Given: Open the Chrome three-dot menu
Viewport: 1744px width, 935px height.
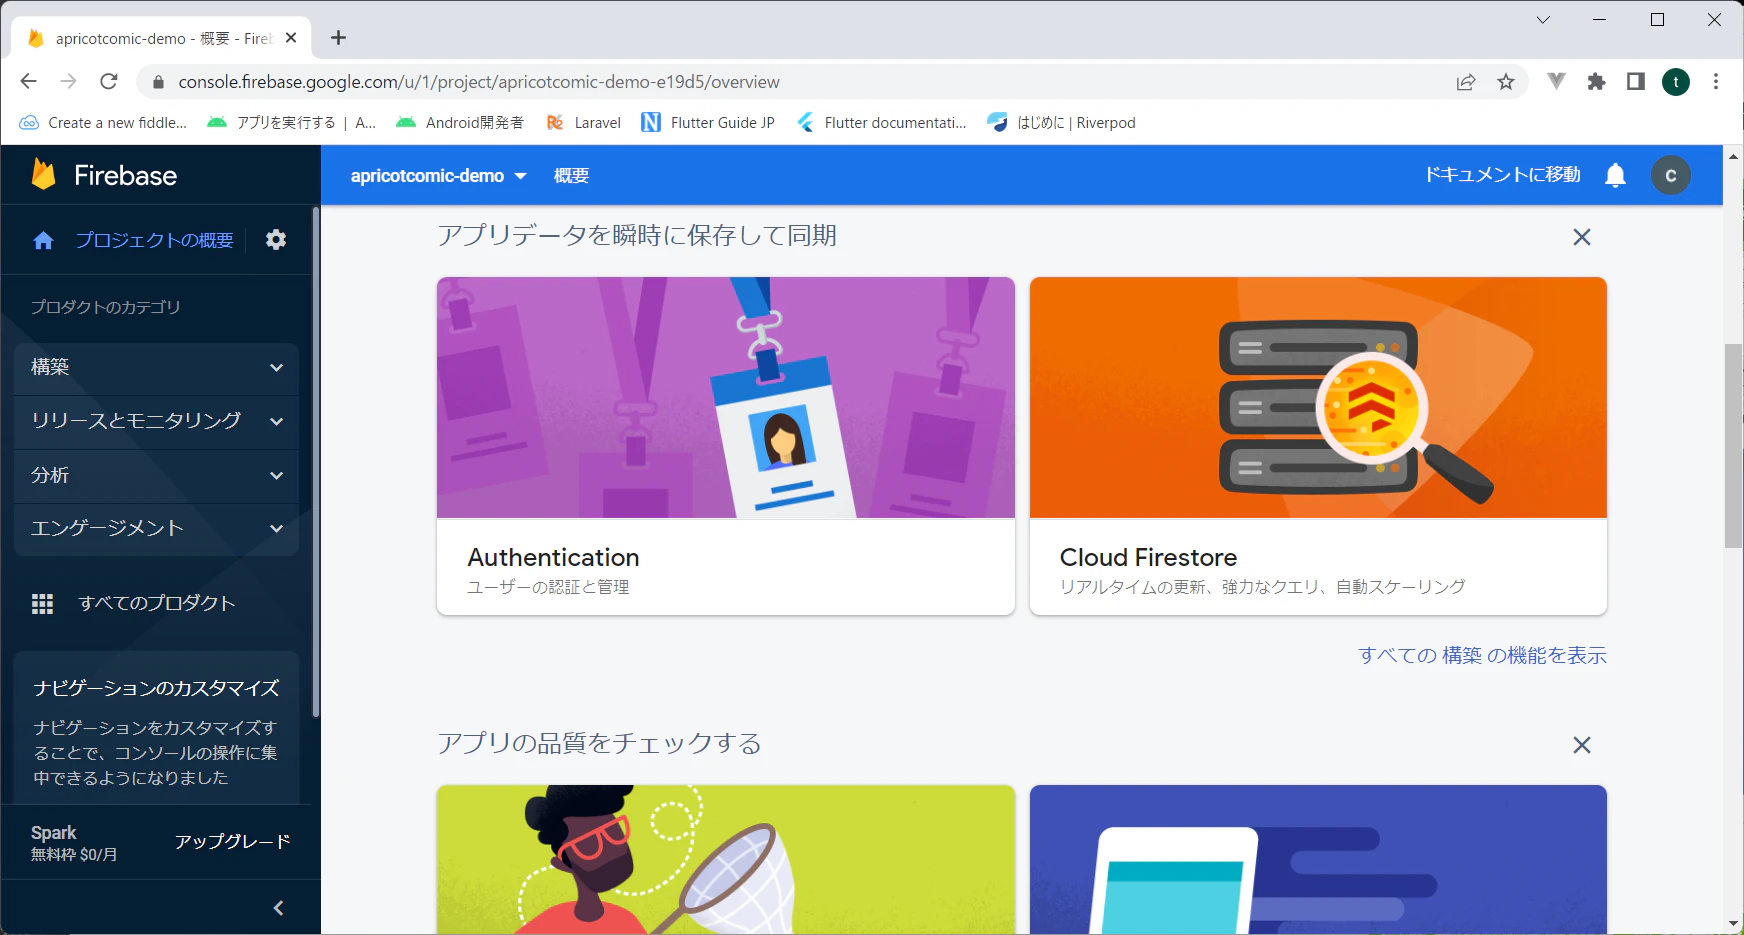Looking at the screenshot, I should pyautogui.click(x=1716, y=82).
